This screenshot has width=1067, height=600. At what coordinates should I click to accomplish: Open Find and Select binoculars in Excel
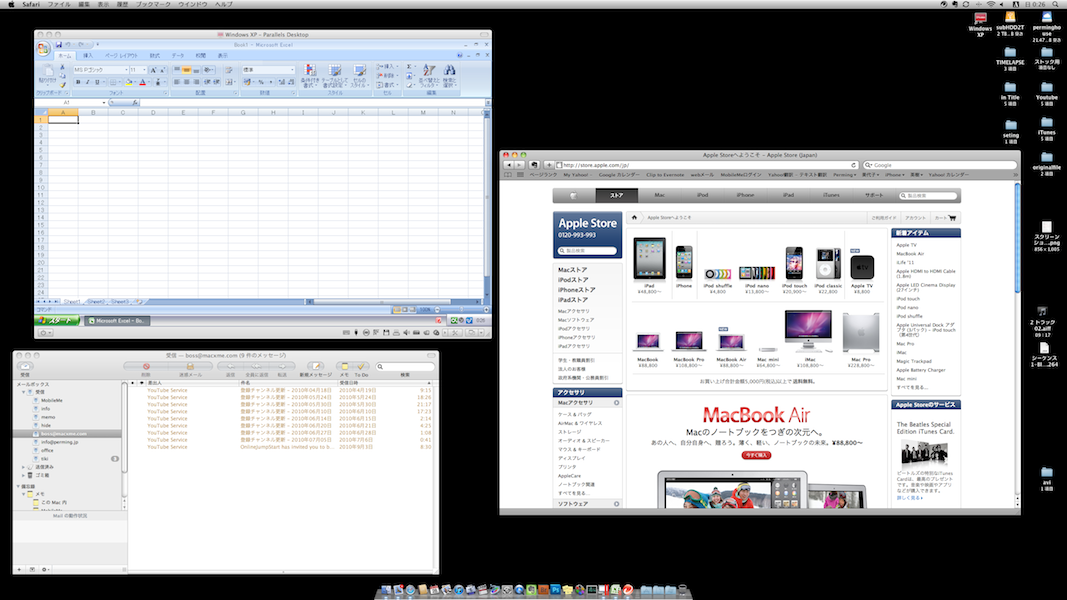click(449, 76)
